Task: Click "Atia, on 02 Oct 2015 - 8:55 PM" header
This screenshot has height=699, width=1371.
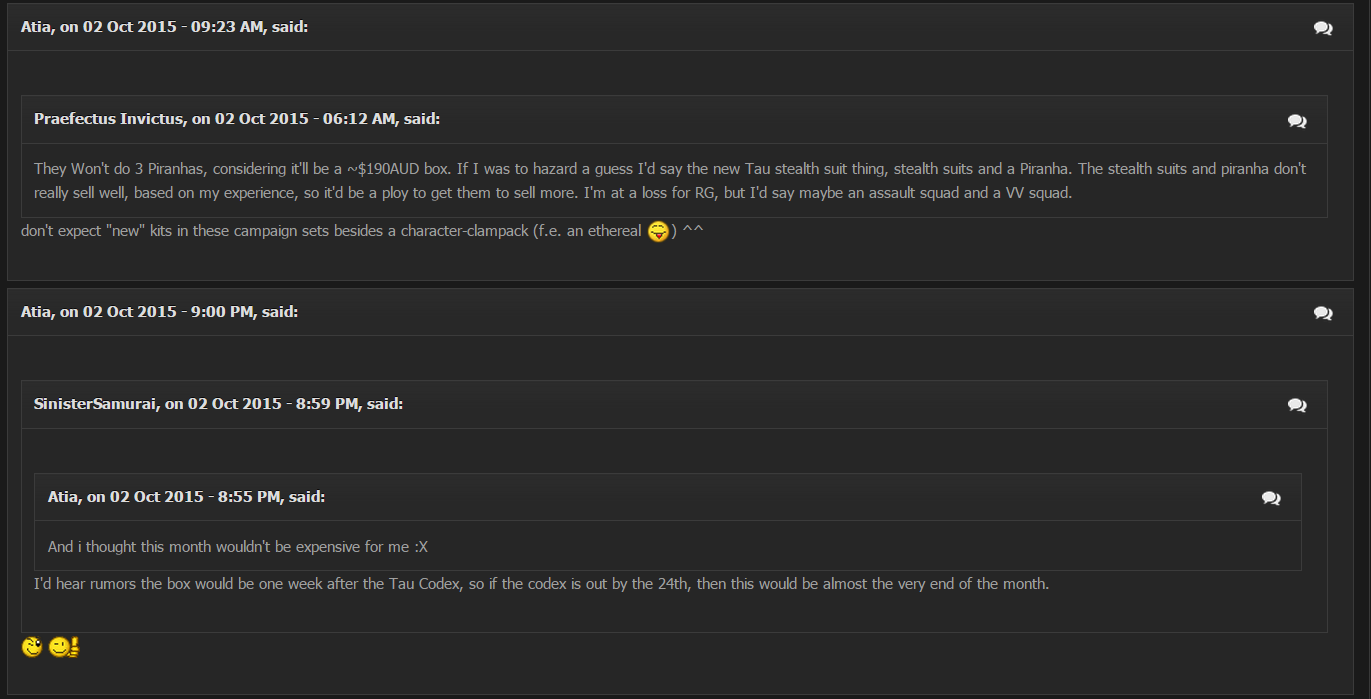Action: (x=186, y=497)
